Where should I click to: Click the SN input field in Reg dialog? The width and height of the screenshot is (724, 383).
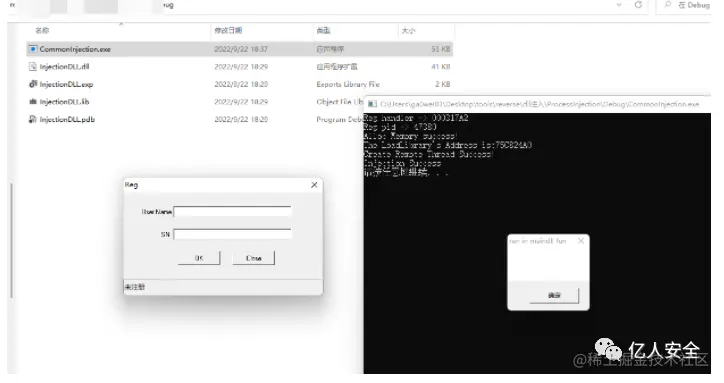(232, 234)
